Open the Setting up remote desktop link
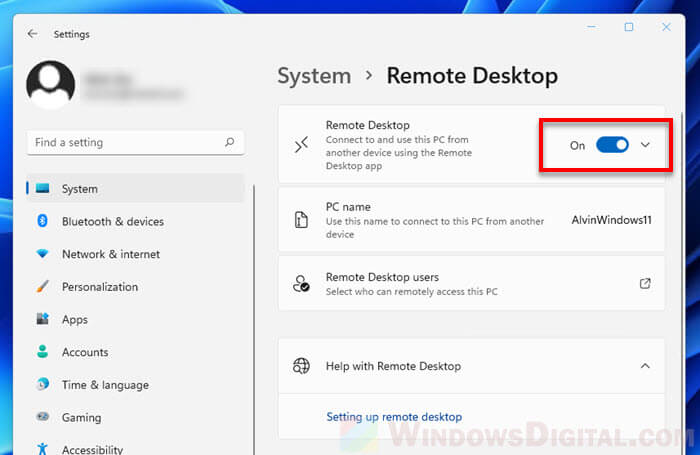Image resolution: width=700 pixels, height=455 pixels. 394,417
